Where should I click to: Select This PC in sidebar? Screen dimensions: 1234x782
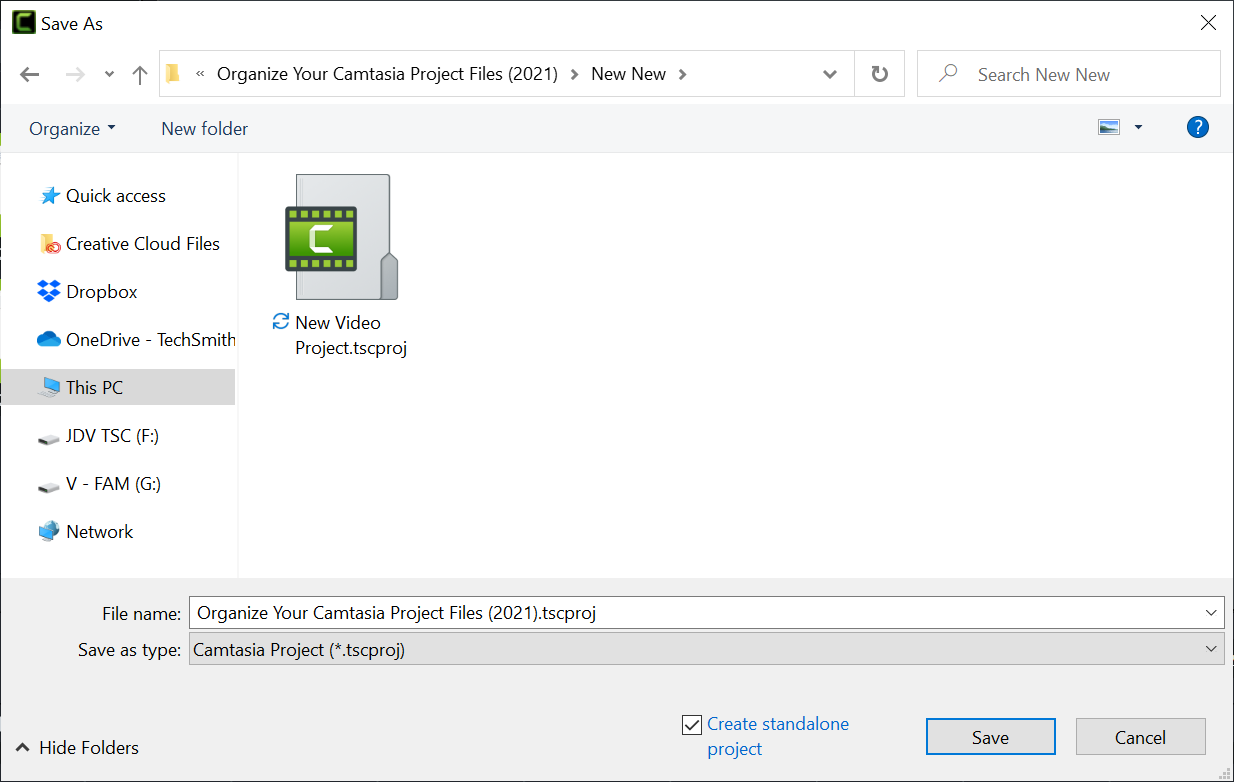(118, 387)
